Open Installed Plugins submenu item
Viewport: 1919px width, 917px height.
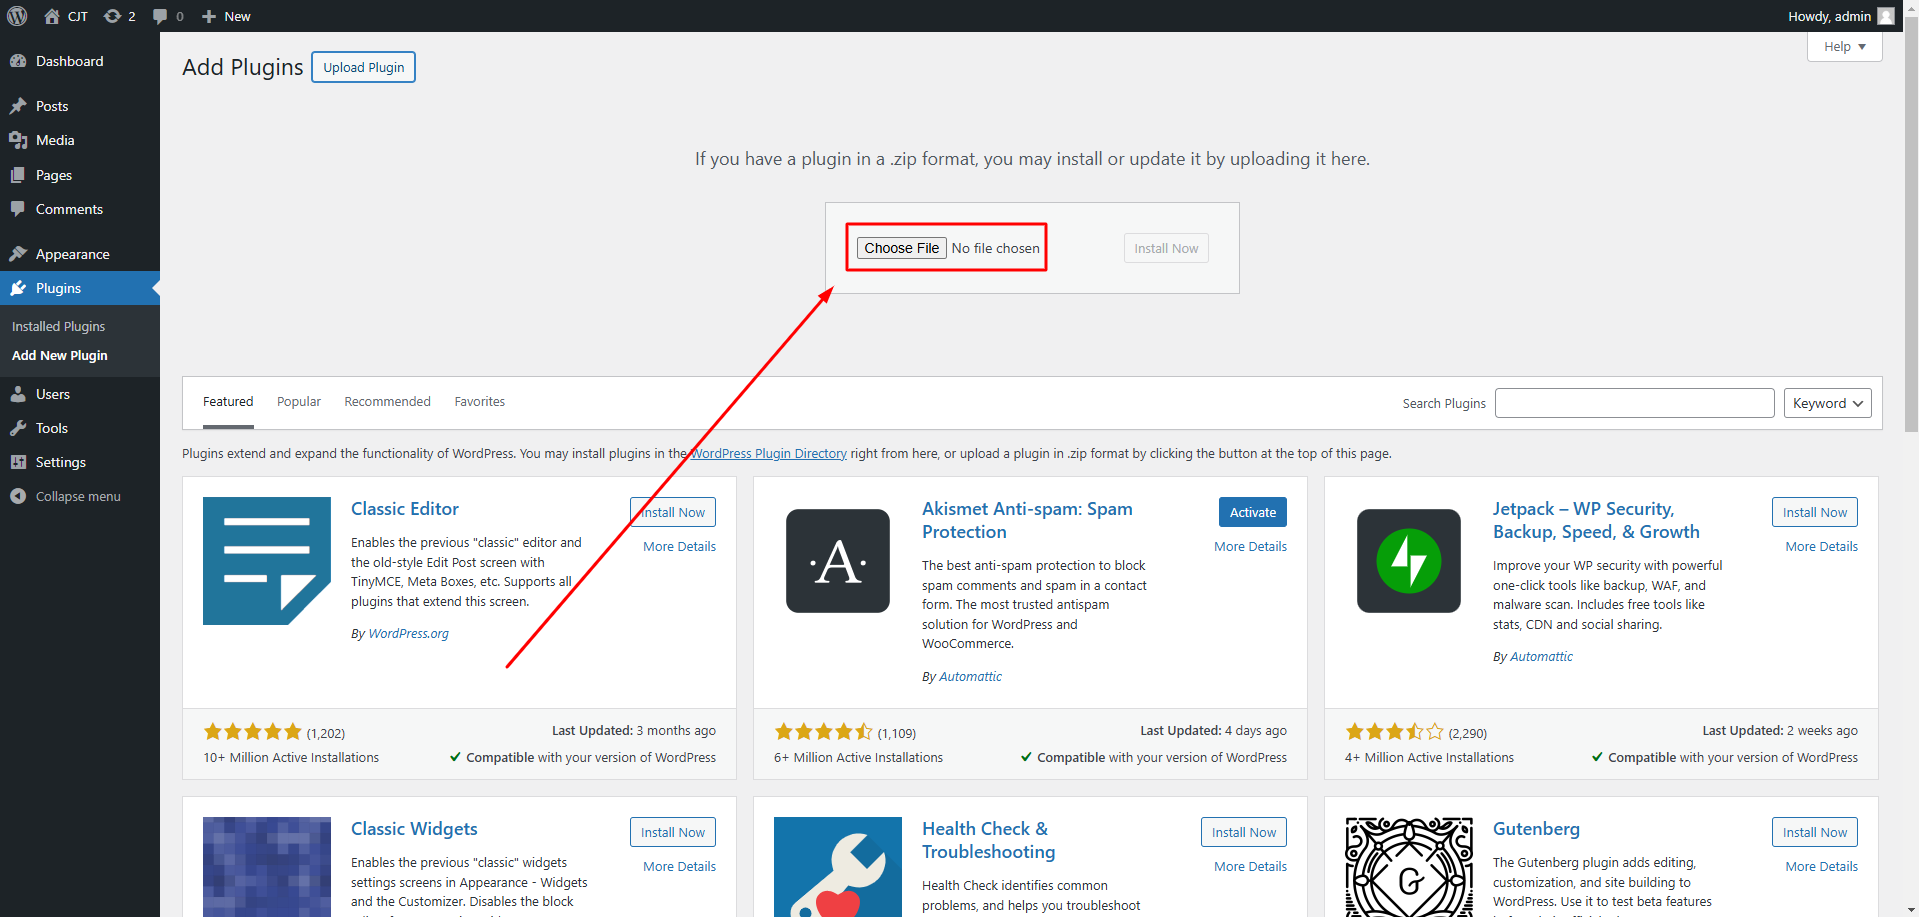58,326
